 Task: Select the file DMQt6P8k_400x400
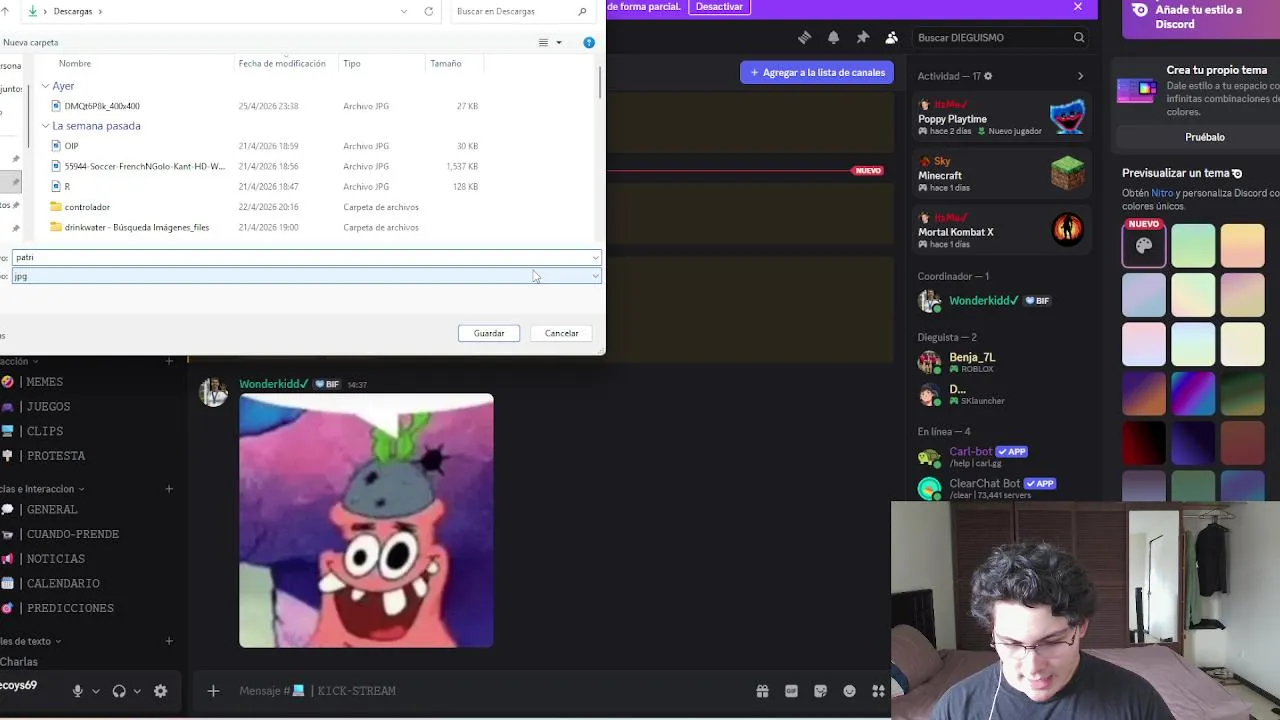(102, 106)
